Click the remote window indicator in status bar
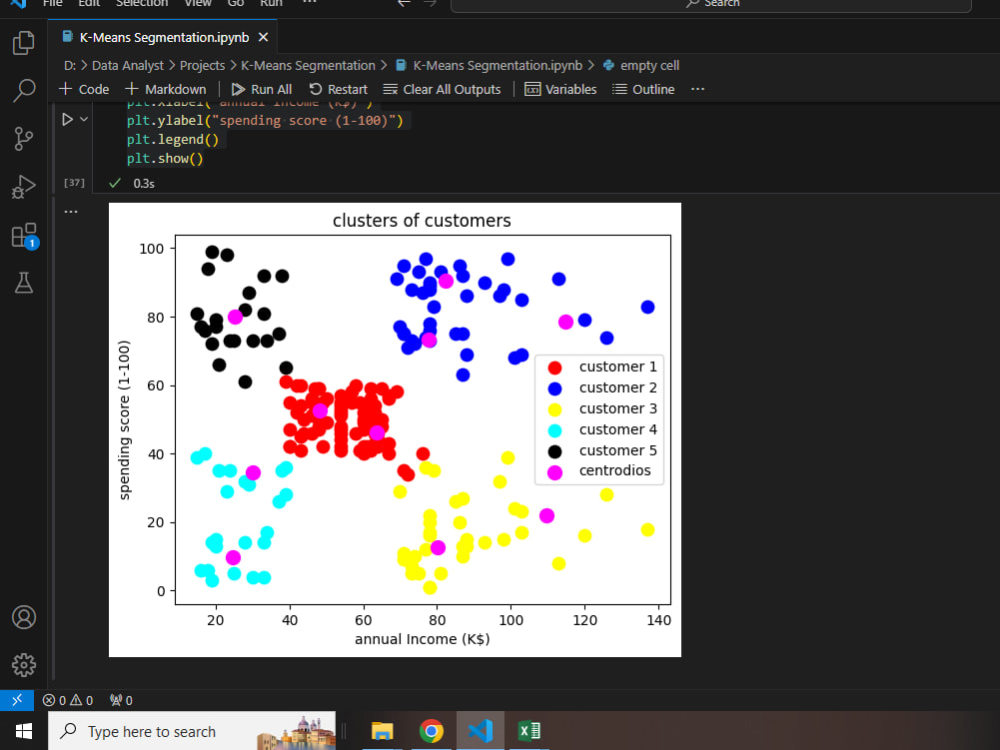 pos(17,700)
